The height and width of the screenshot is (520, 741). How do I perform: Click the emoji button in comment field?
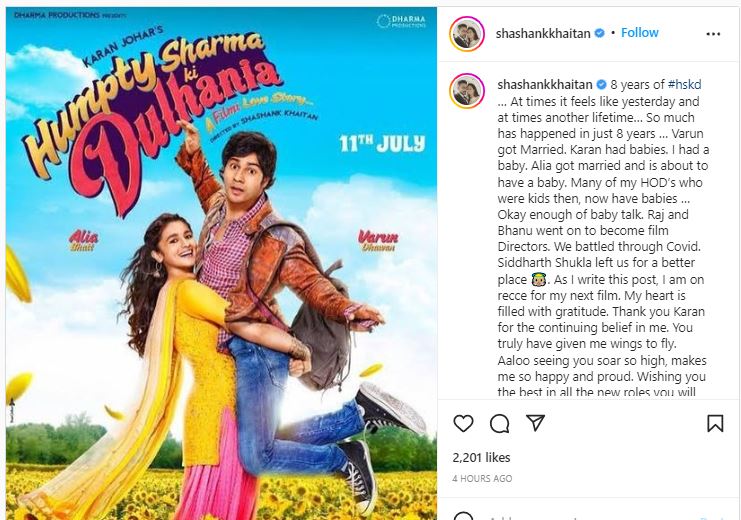click(464, 516)
